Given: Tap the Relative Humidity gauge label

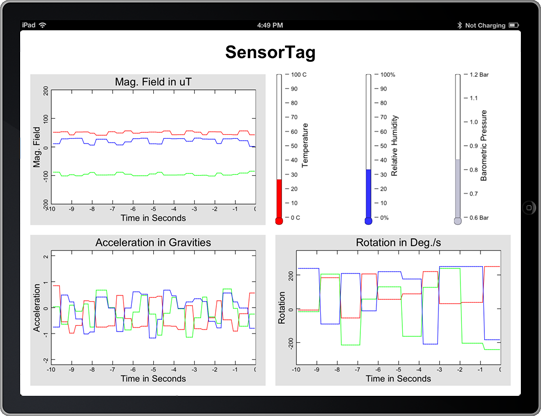Looking at the screenshot, I should [x=394, y=146].
